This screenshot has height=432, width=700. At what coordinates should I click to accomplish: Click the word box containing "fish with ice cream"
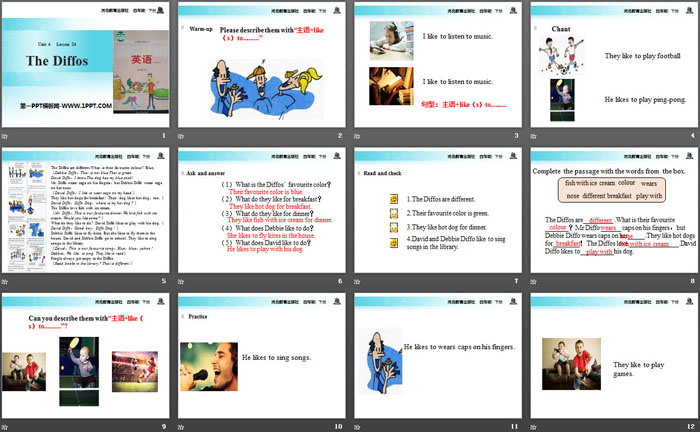pyautogui.click(x=587, y=183)
